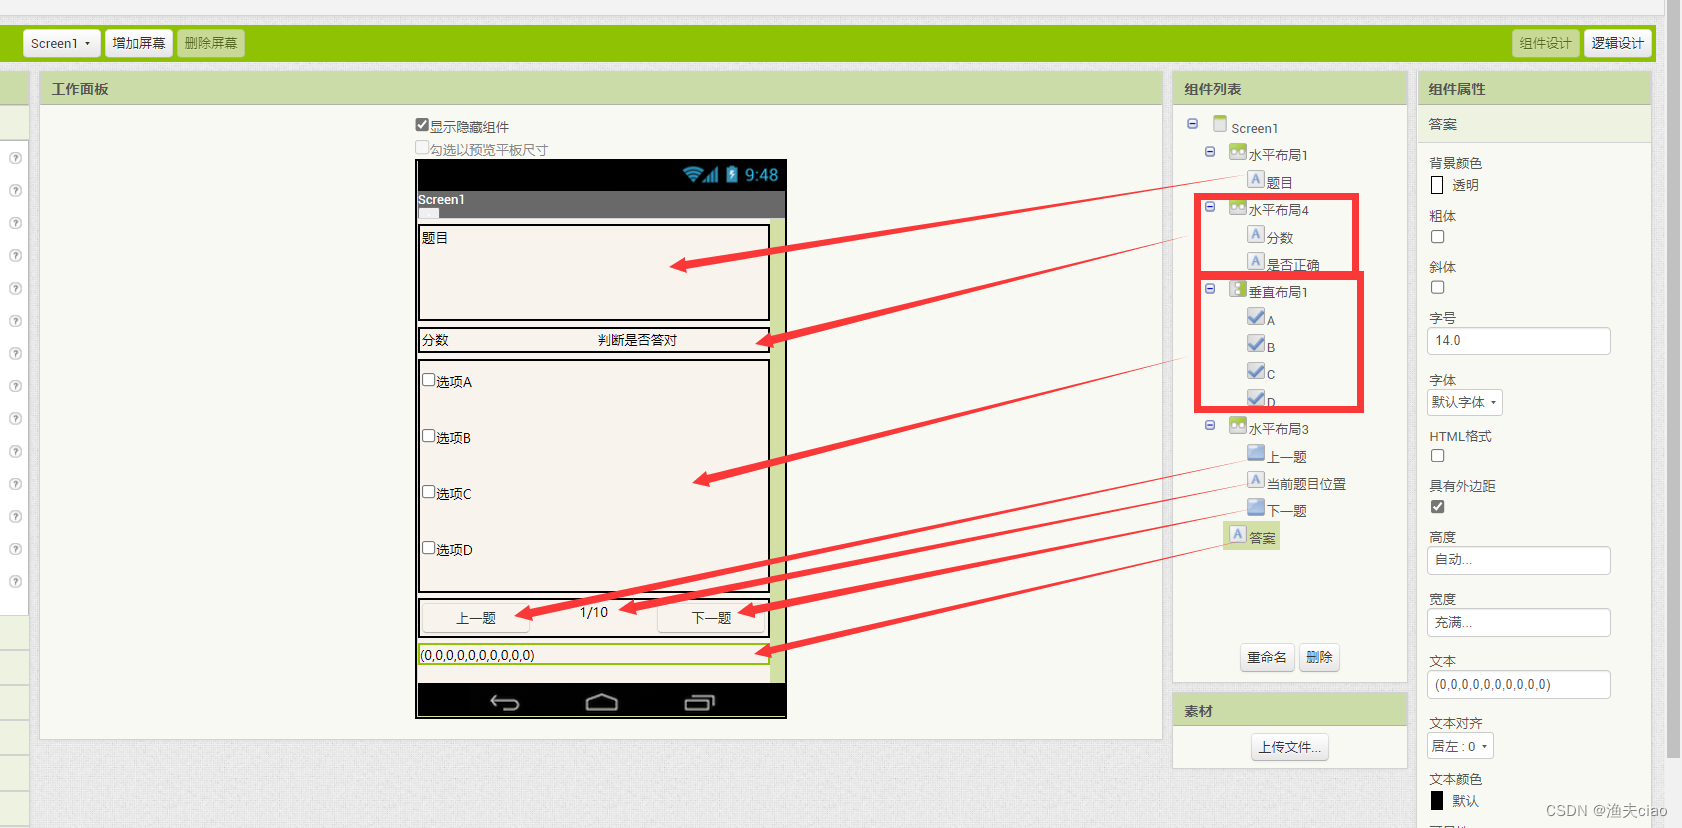Click the 文本 text value field
This screenshot has width=1682, height=828.
pos(1518,684)
